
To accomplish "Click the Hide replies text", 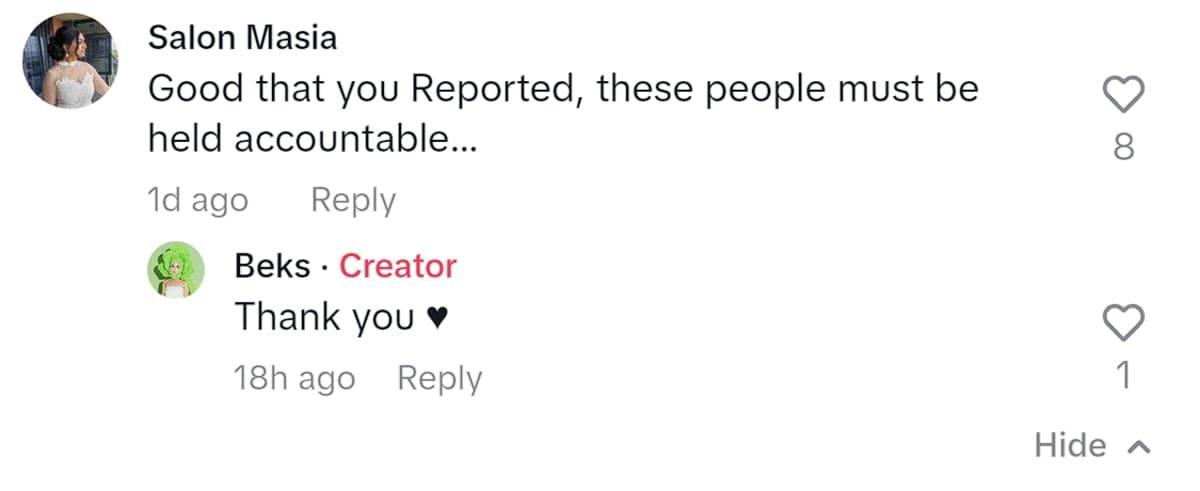I will click(x=1070, y=445).
